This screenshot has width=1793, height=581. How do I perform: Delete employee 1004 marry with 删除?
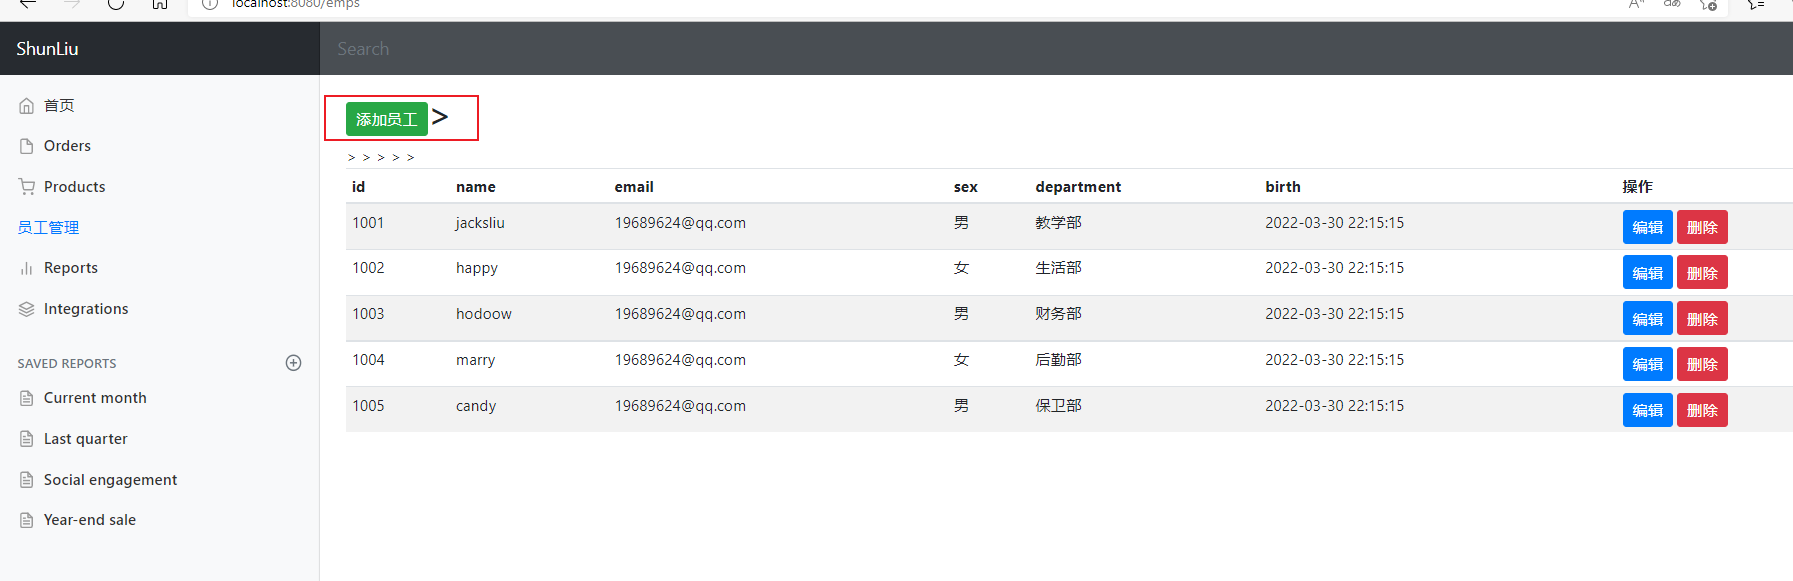[1702, 364]
